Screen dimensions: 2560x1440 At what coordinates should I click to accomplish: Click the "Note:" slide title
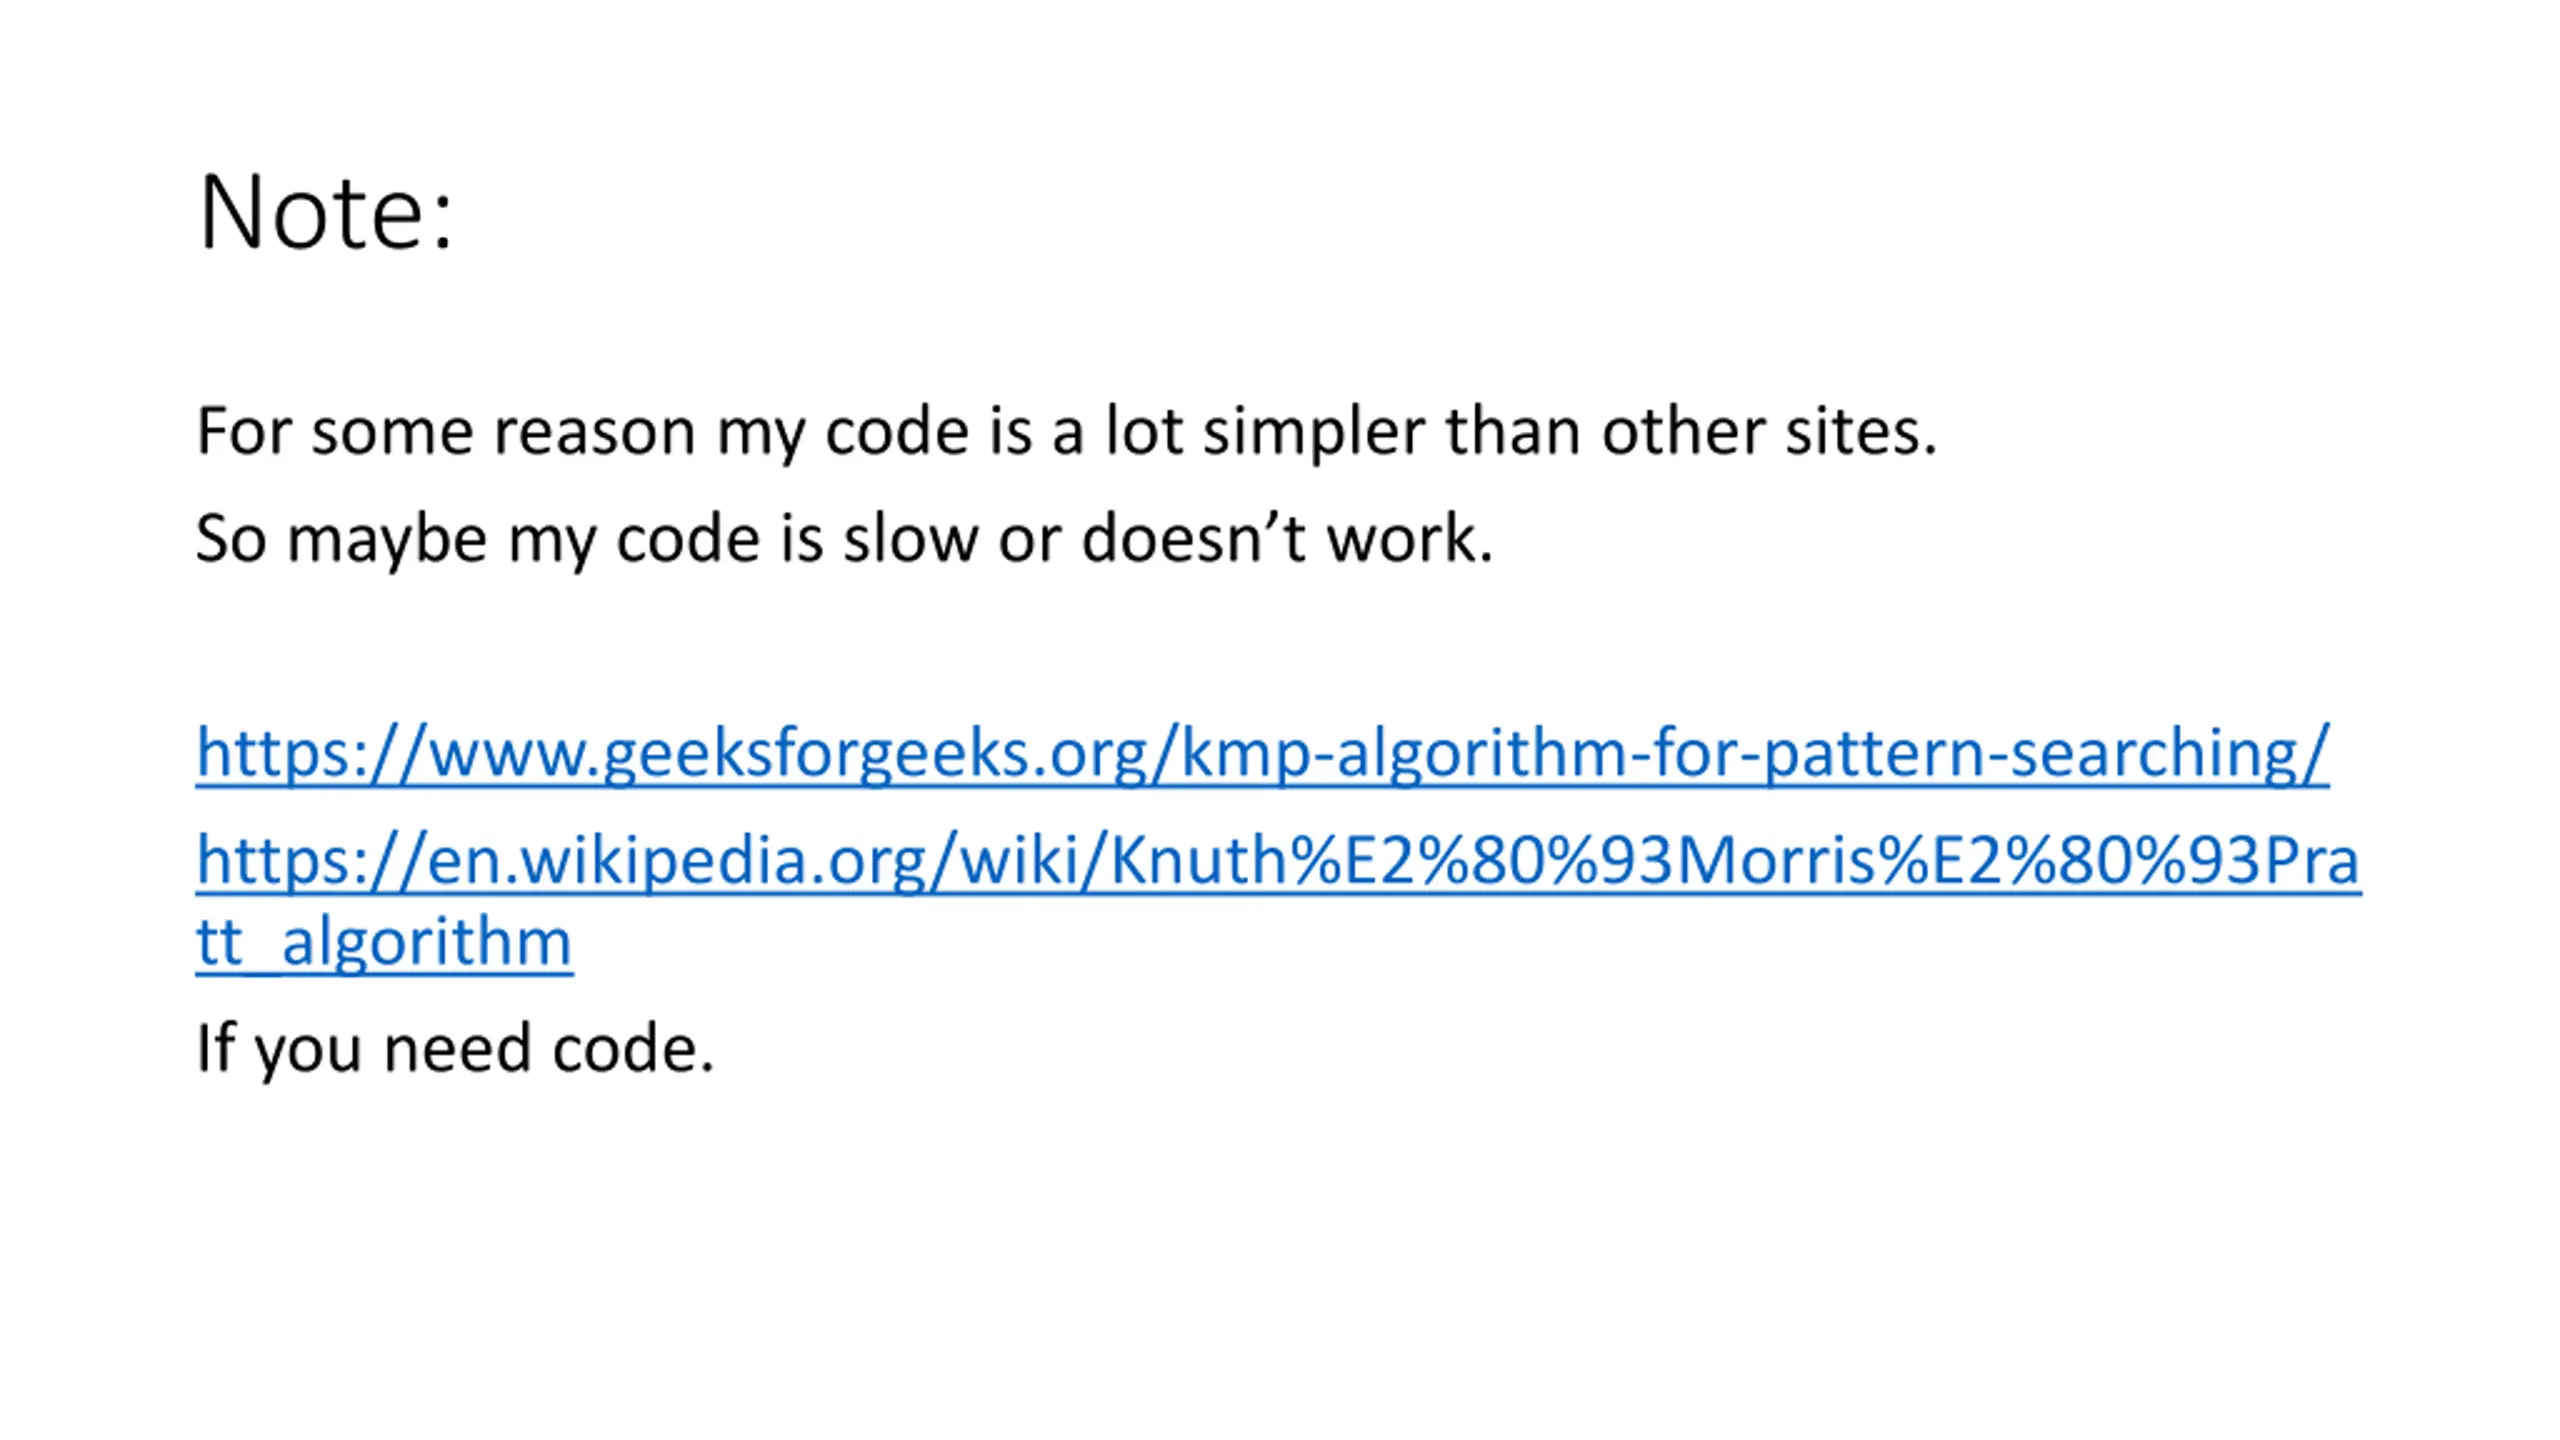click(326, 212)
